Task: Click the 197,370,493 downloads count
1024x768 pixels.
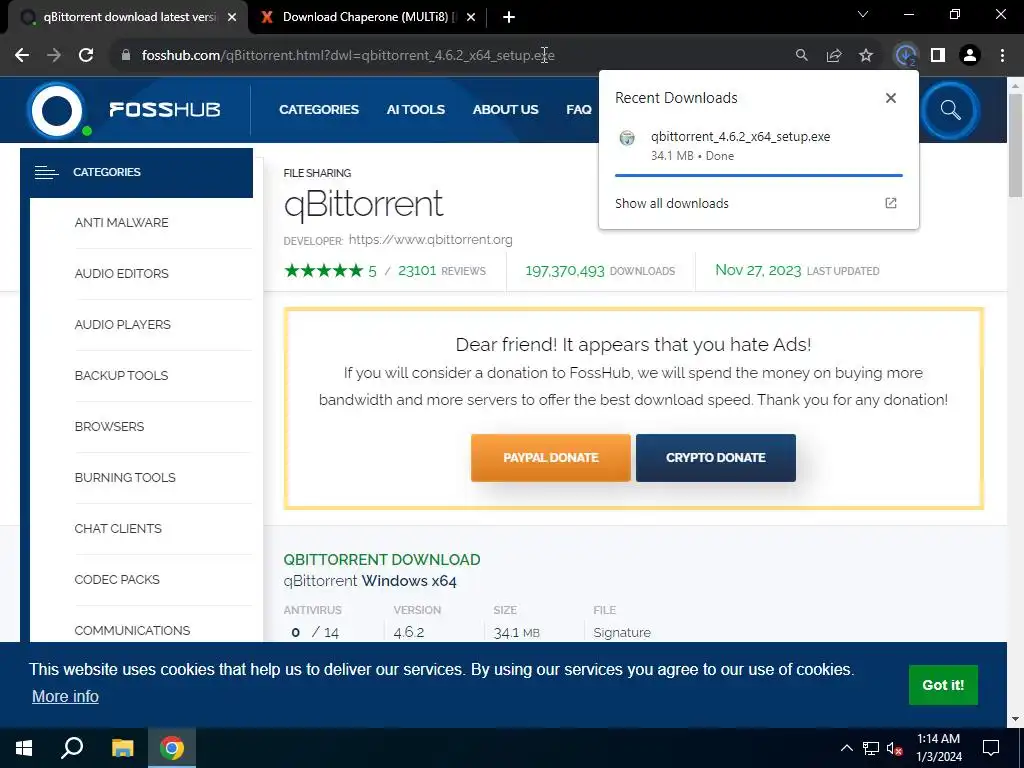Action: [565, 270]
